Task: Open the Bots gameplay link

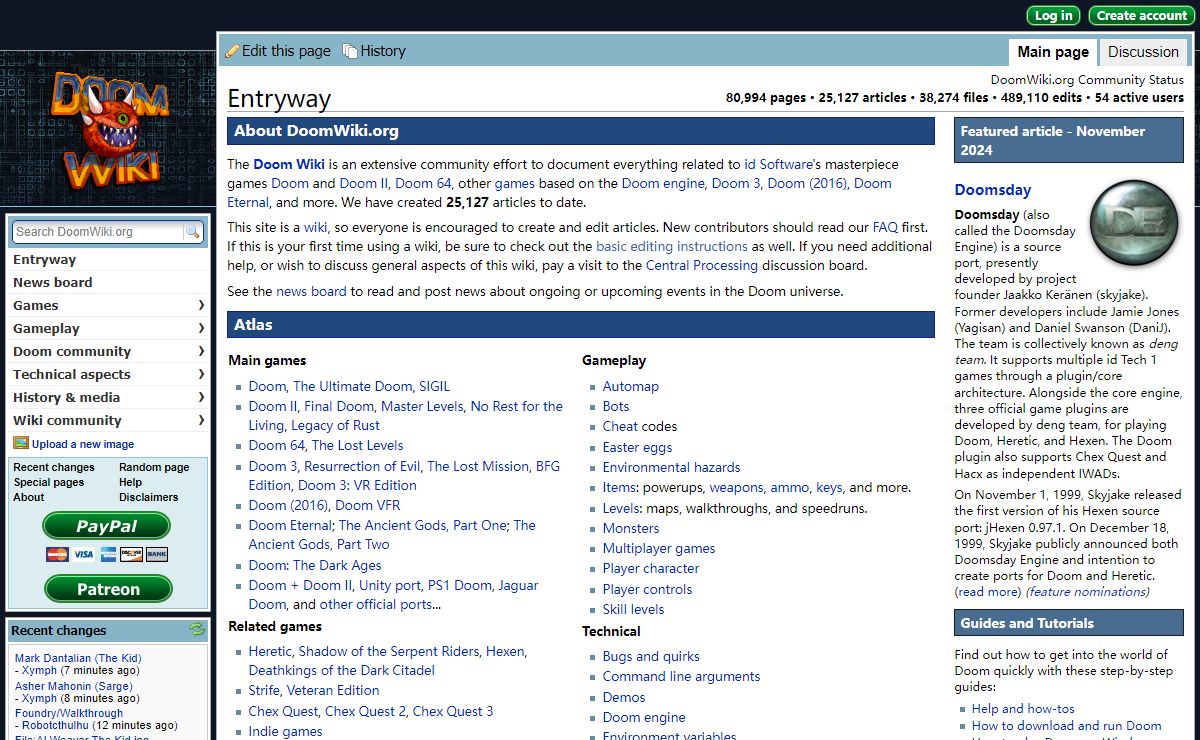Action: click(616, 406)
